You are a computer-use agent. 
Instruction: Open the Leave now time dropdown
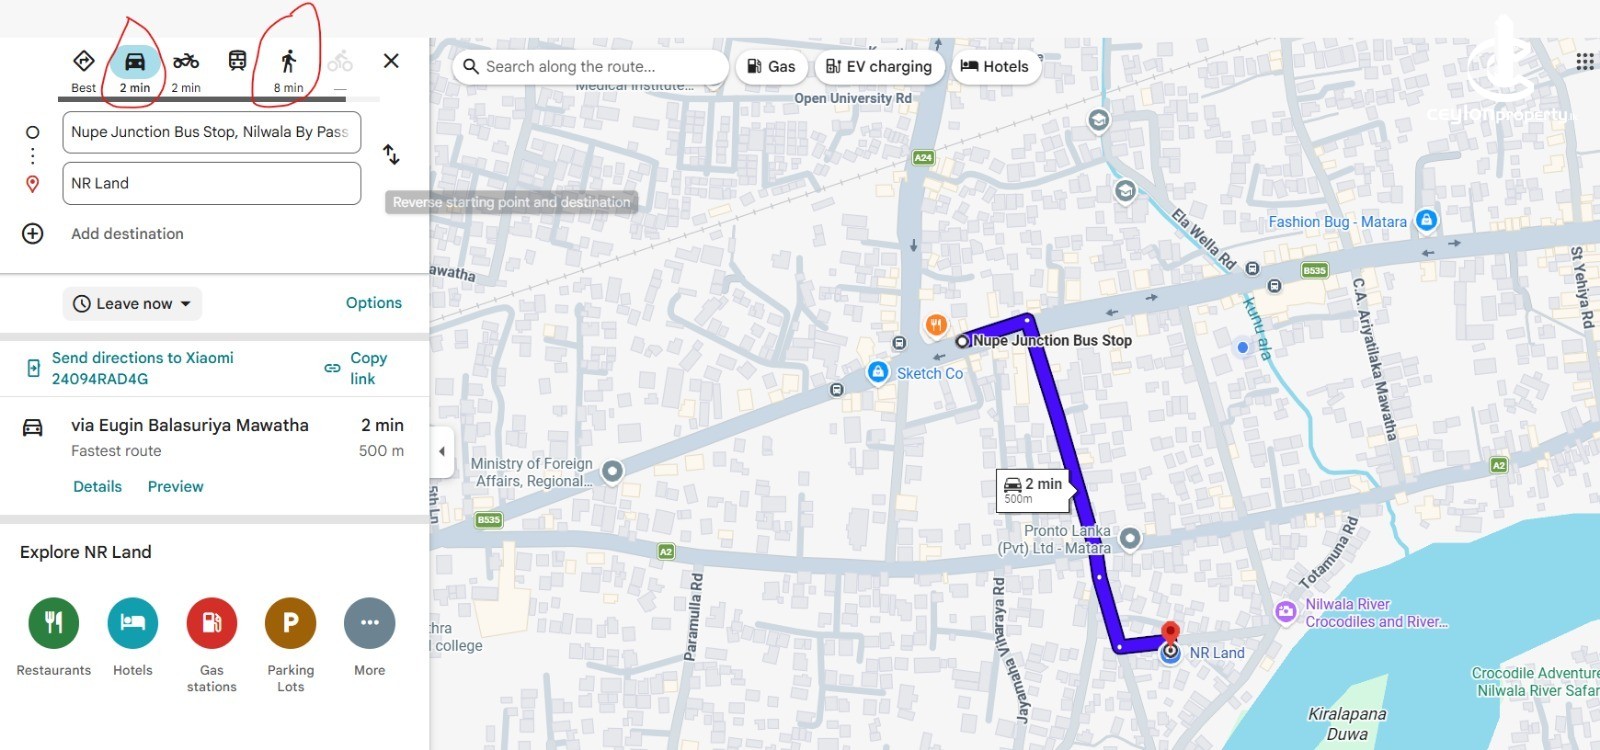click(x=132, y=304)
